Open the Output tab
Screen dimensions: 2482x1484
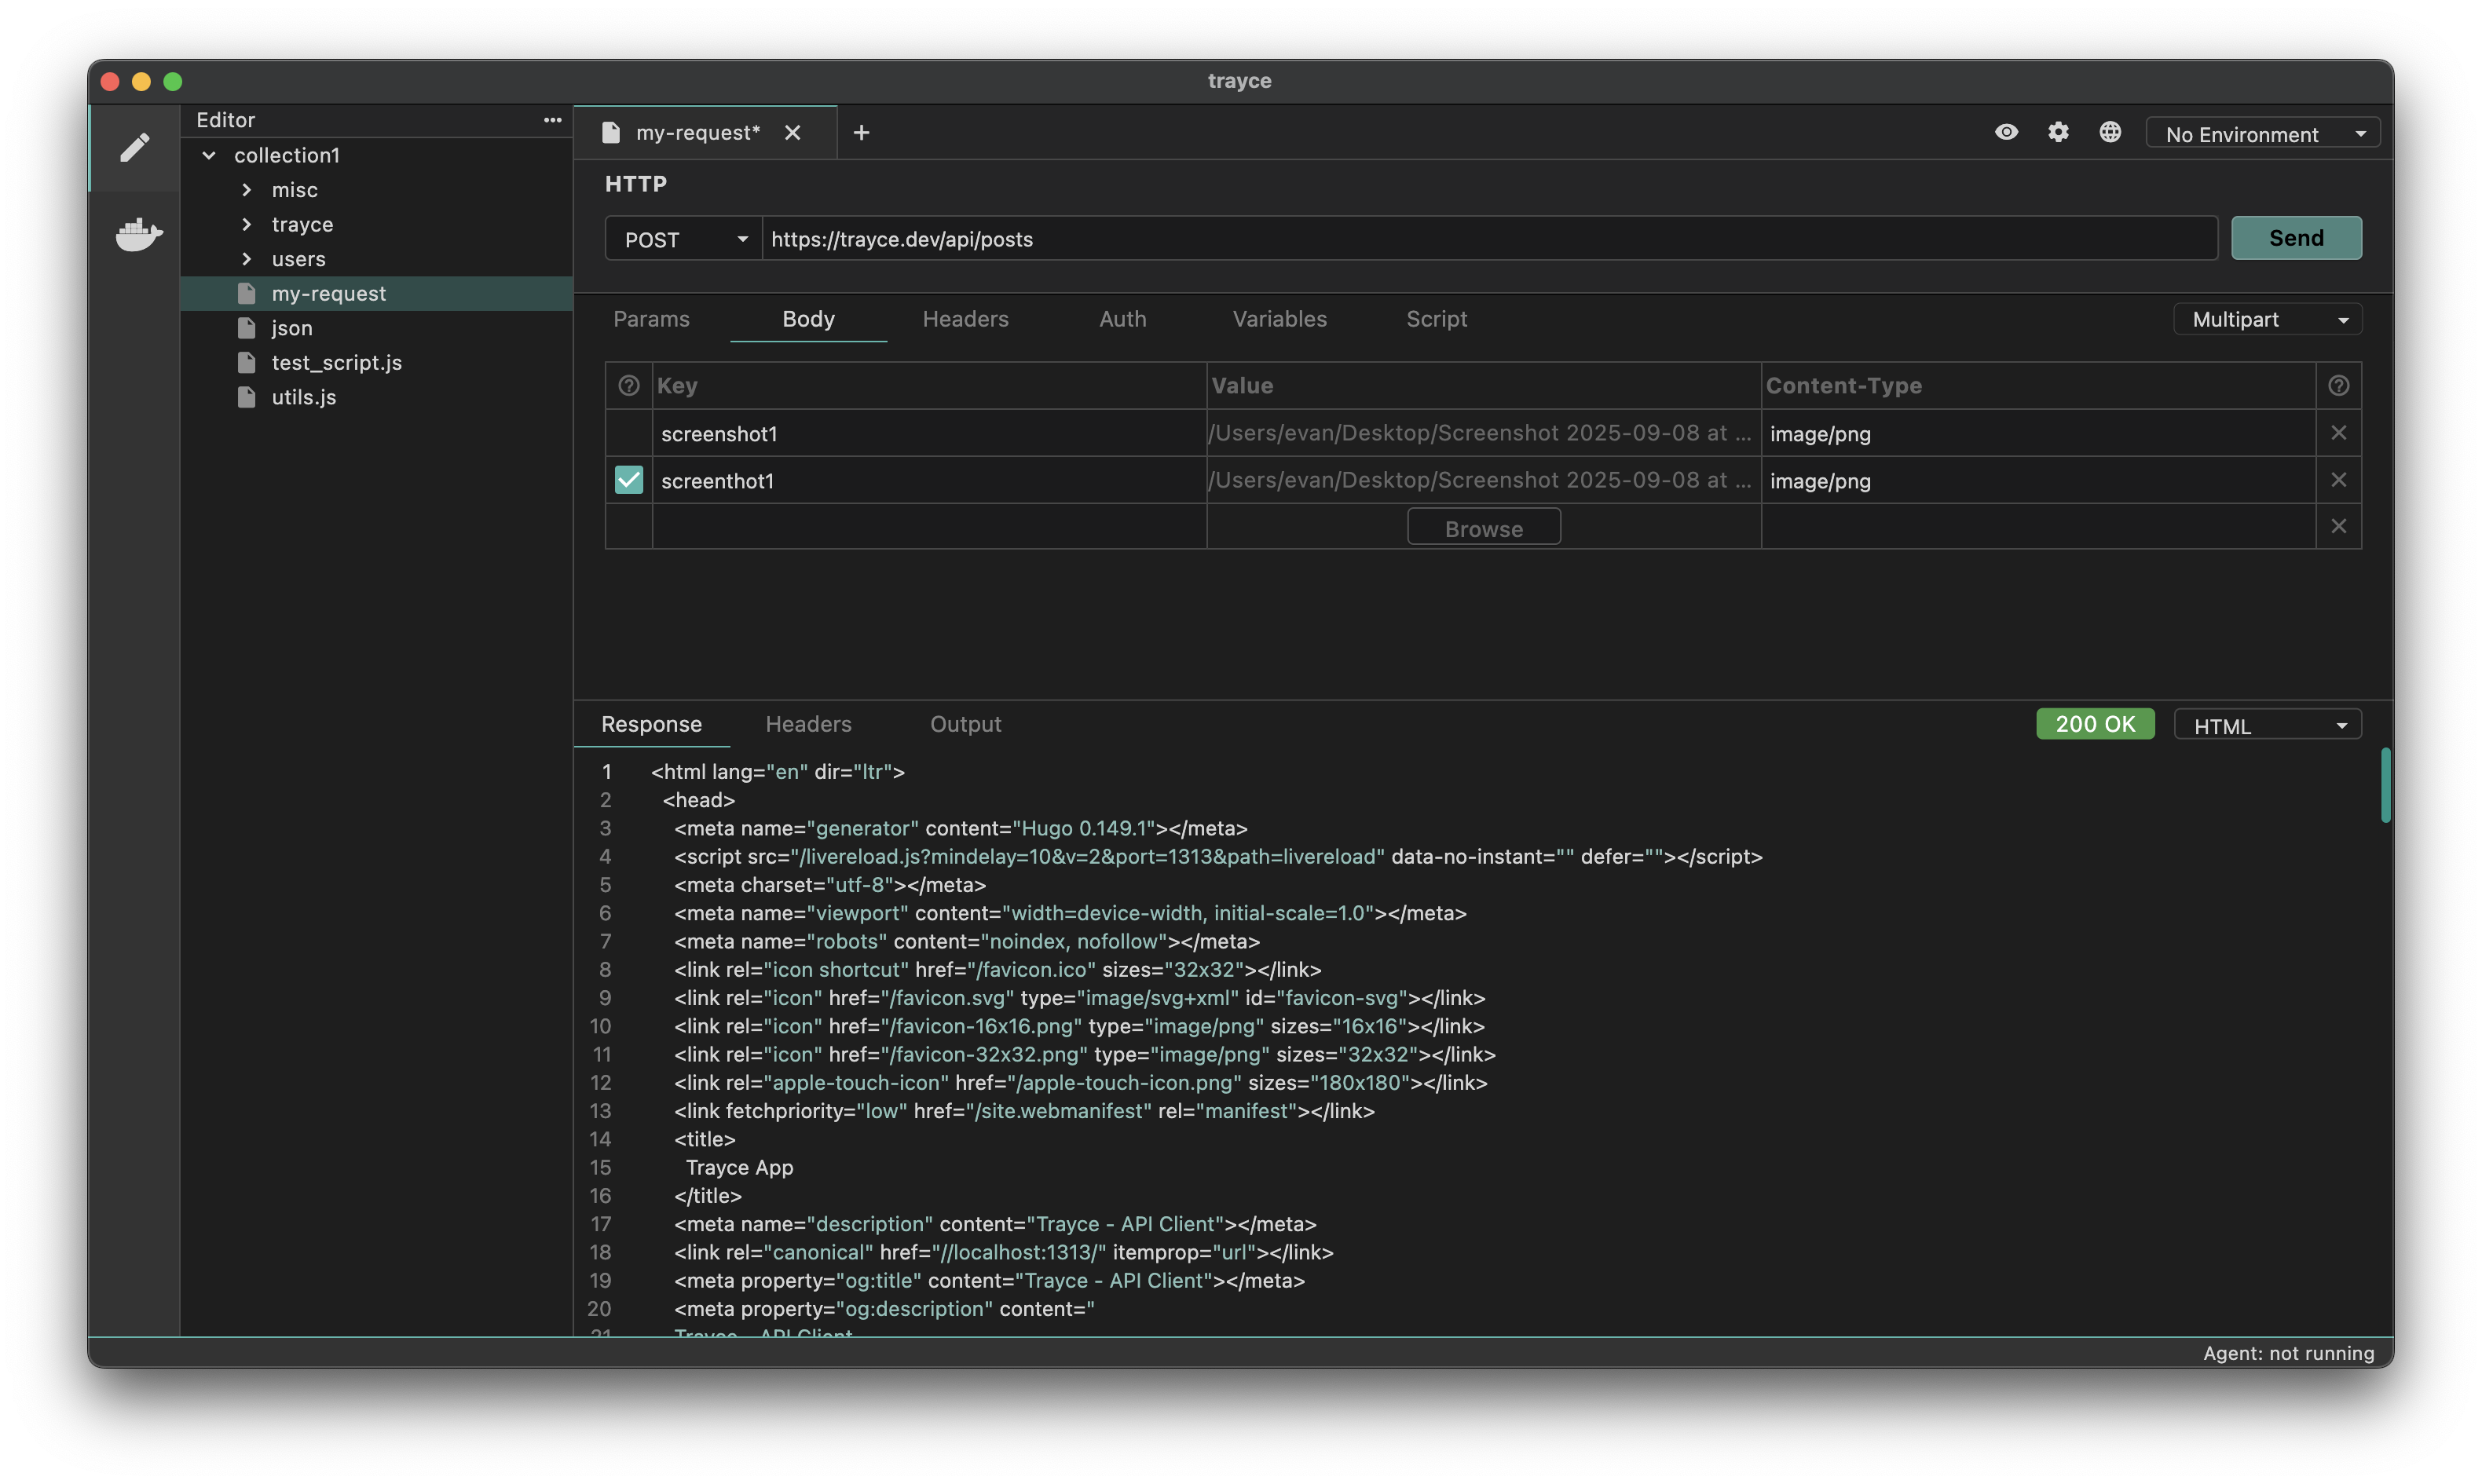(965, 724)
